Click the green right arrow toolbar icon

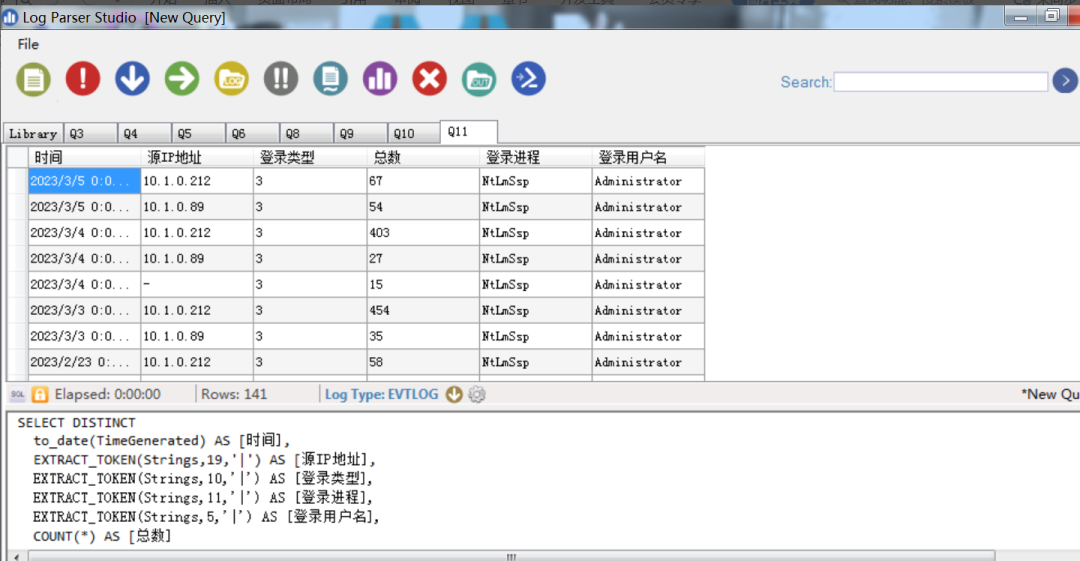point(182,79)
